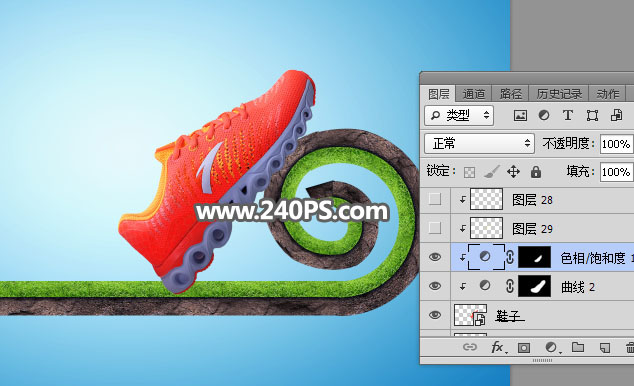The width and height of the screenshot is (634, 386).
Task: Click the 填充 value field
Action: [616, 172]
